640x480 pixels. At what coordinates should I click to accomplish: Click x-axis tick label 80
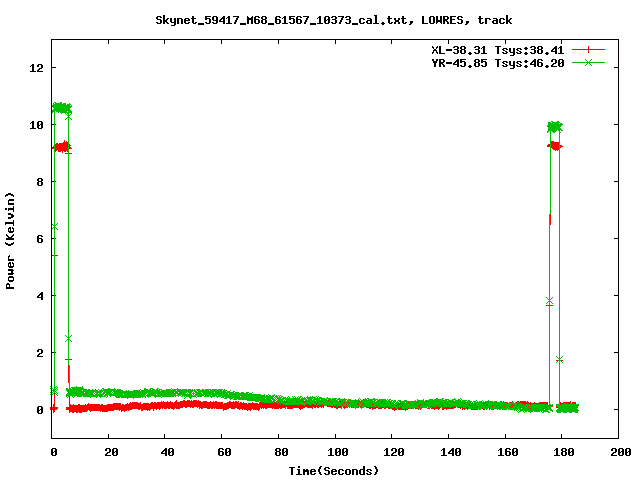(x=281, y=452)
